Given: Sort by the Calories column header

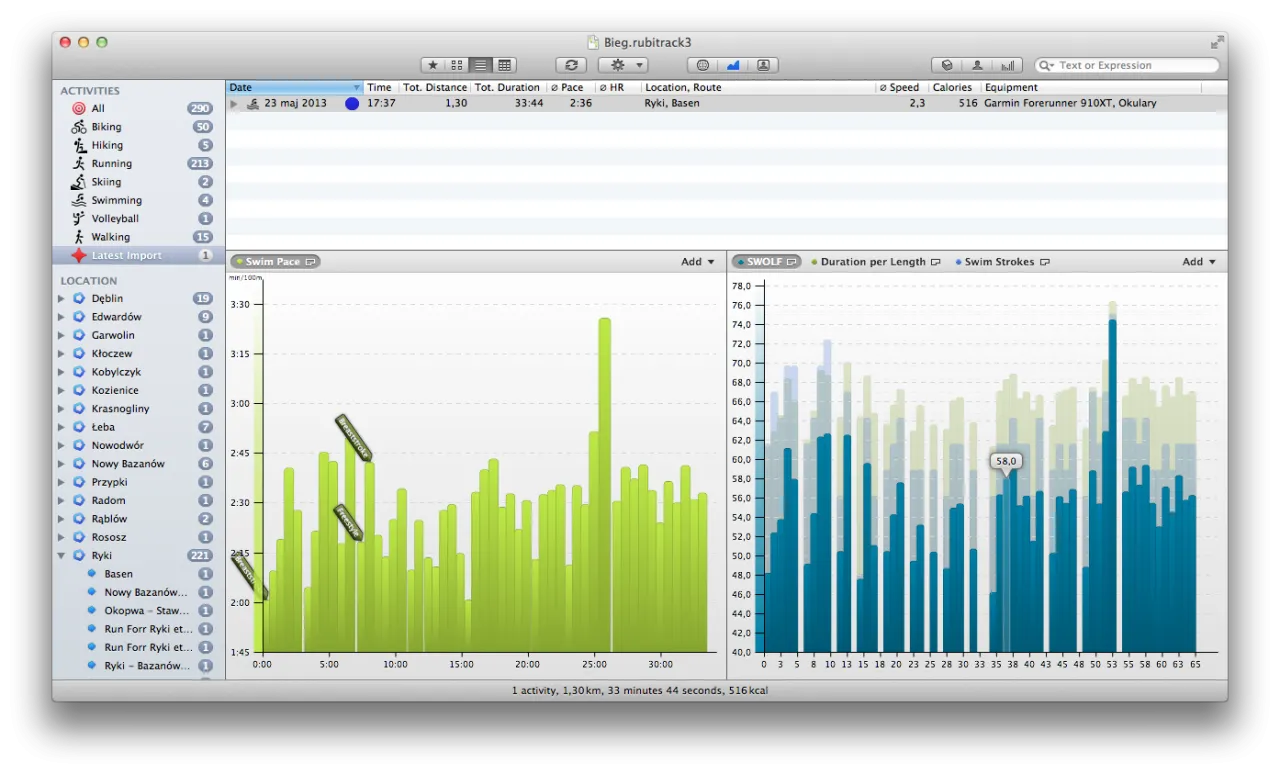Looking at the screenshot, I should click(x=952, y=88).
